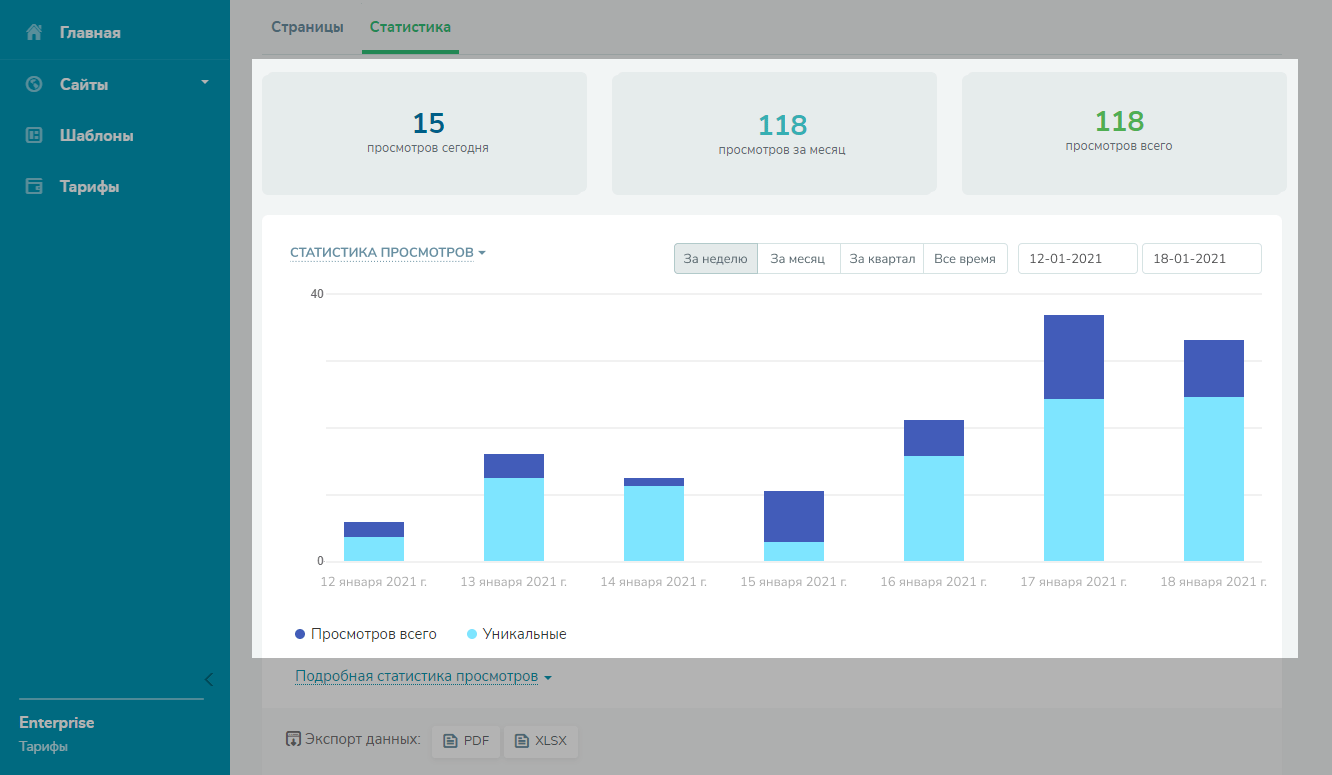Collapse sidebar with the left chevron

pyautogui.click(x=208, y=680)
